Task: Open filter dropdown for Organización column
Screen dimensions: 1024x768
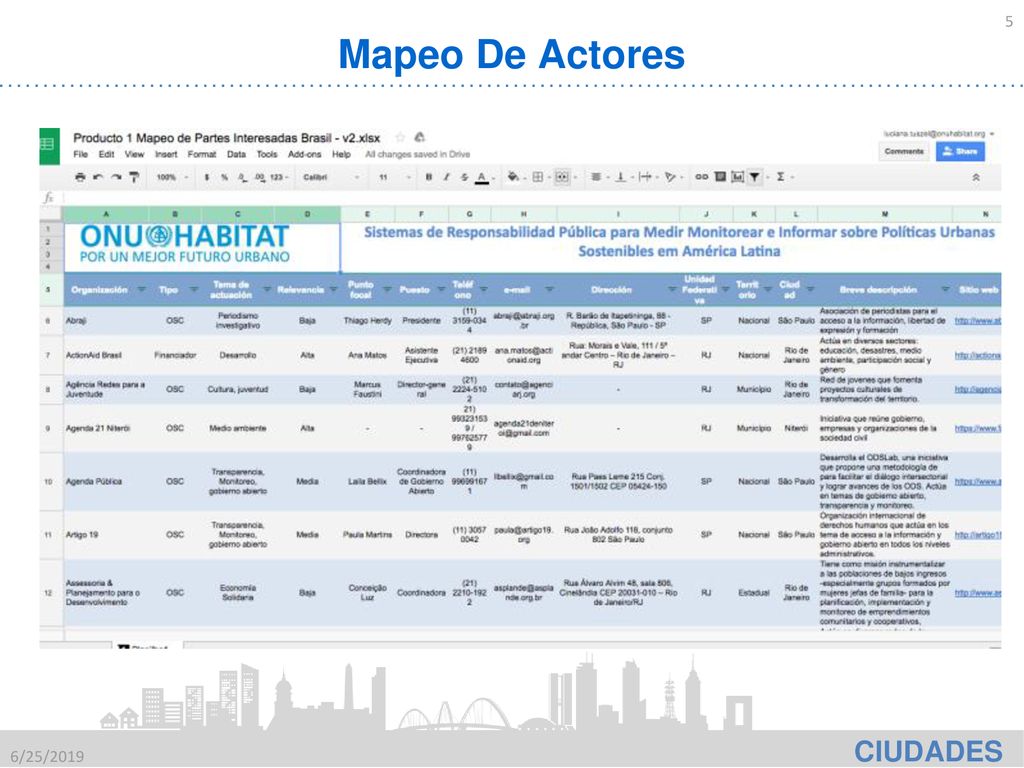Action: 141,289
